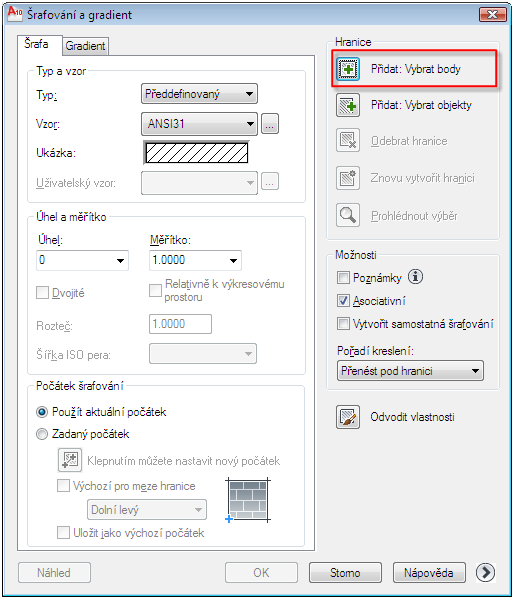
Task: Open the Pořadí kreslení dropdown
Action: [410, 371]
